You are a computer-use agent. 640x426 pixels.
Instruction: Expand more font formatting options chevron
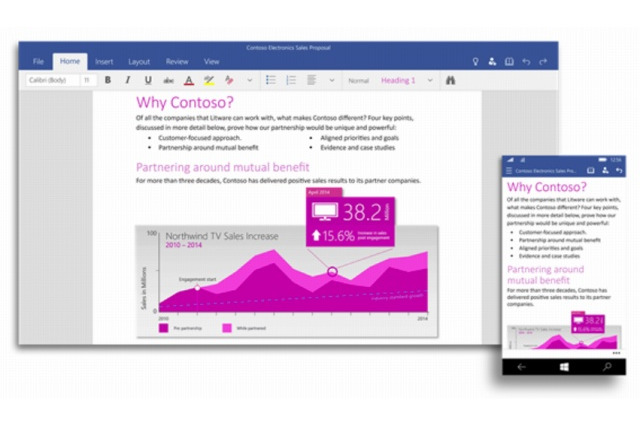tap(250, 80)
